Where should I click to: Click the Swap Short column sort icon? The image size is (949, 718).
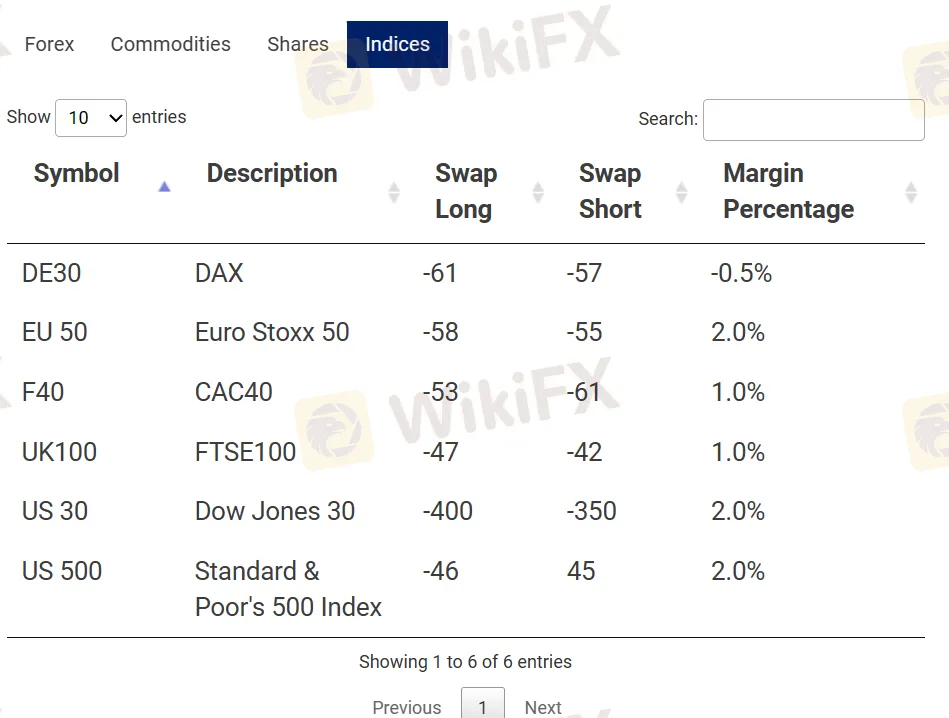[x=681, y=190]
